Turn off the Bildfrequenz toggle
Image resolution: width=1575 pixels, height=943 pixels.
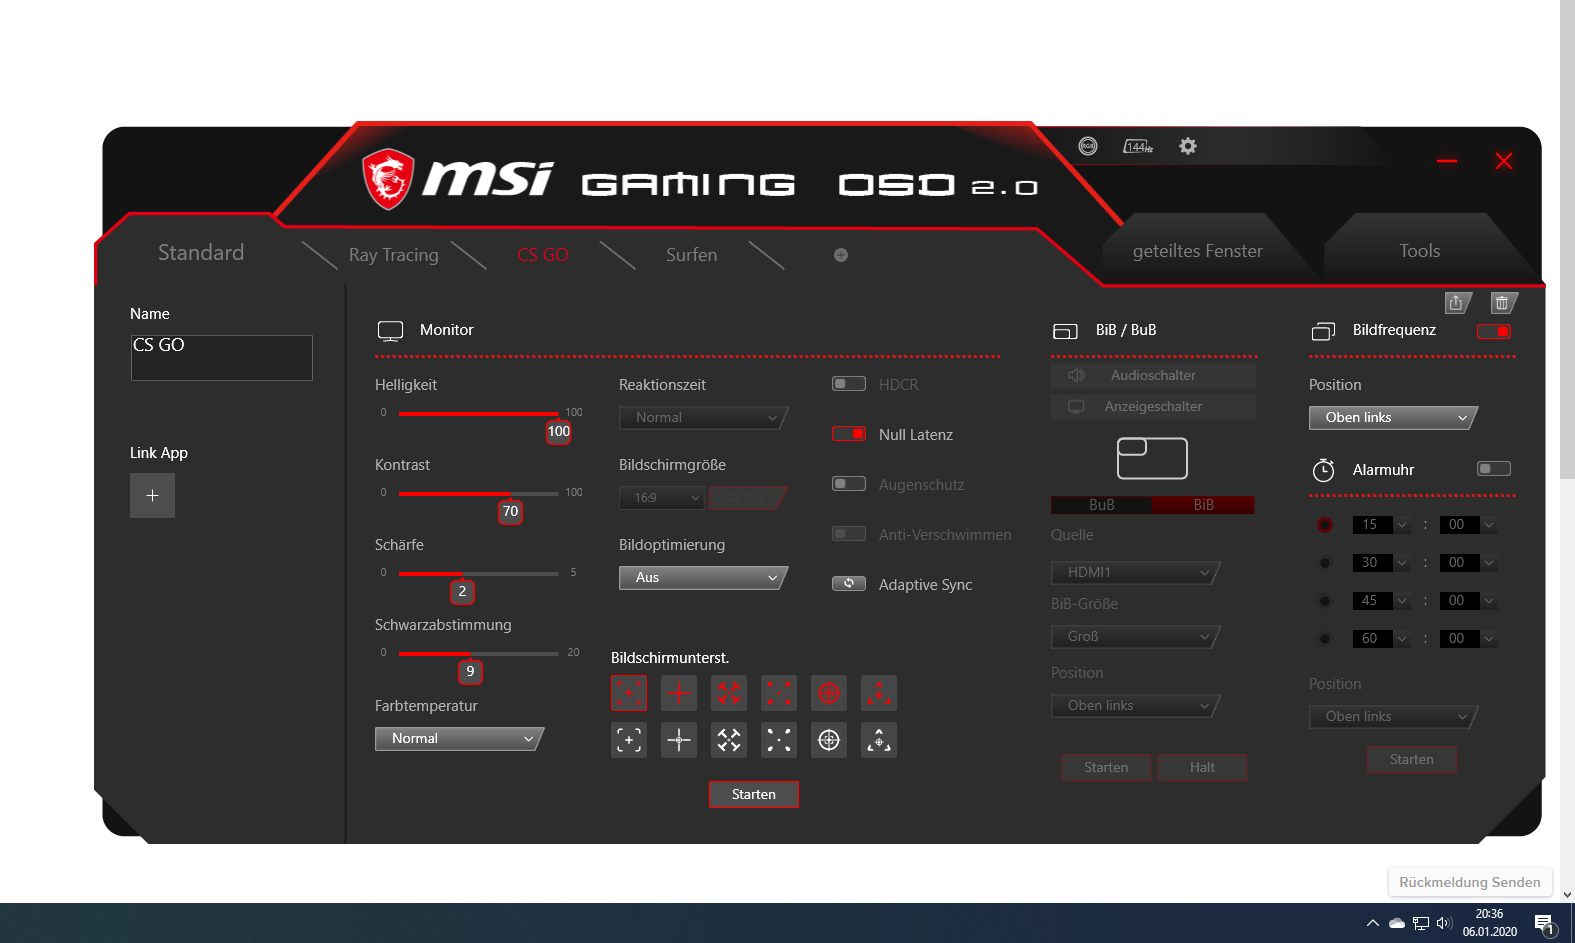pos(1494,331)
